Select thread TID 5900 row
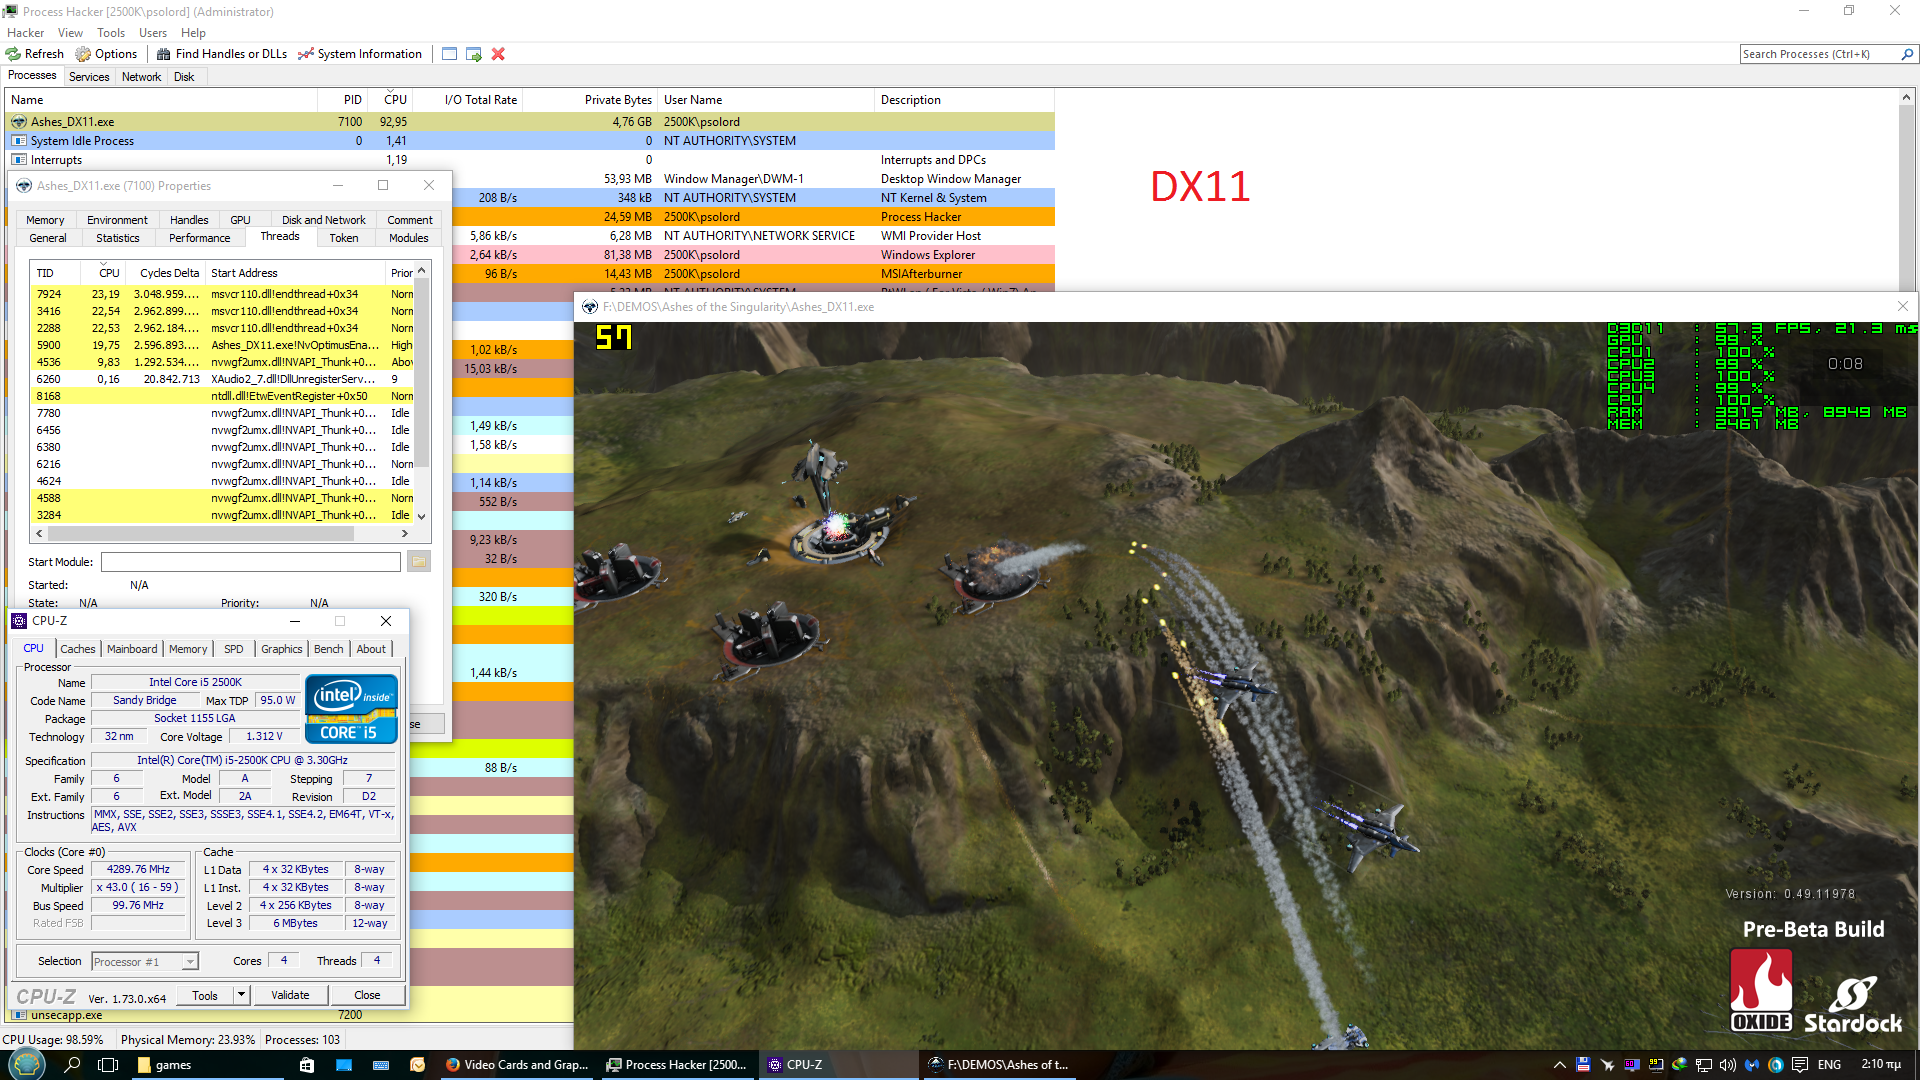1920x1080 pixels. (x=222, y=345)
